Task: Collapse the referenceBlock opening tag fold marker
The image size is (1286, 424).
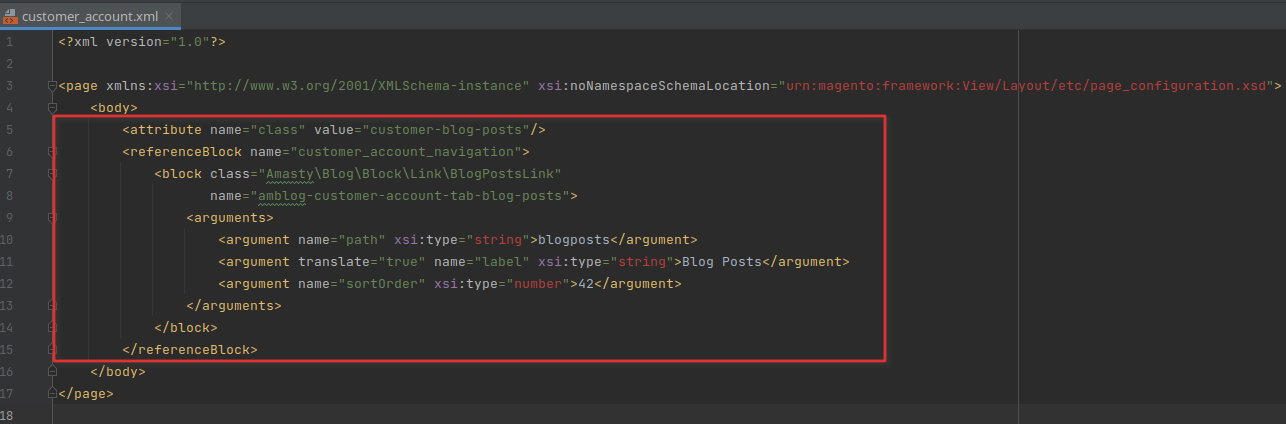Action: click(x=52, y=152)
